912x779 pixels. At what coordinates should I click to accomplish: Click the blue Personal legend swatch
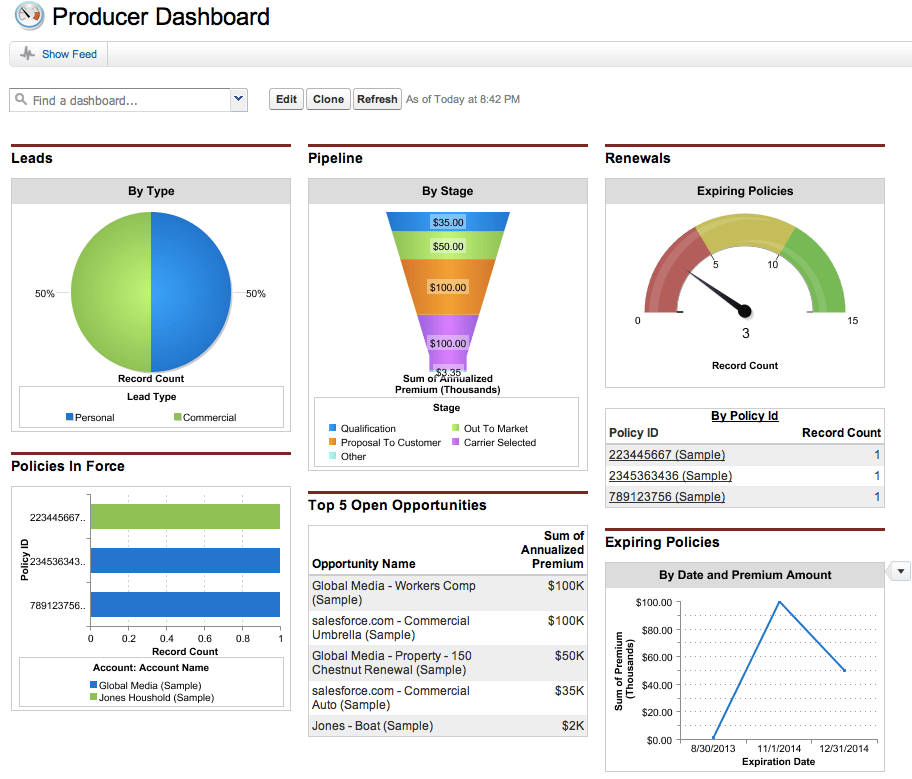[x=69, y=417]
